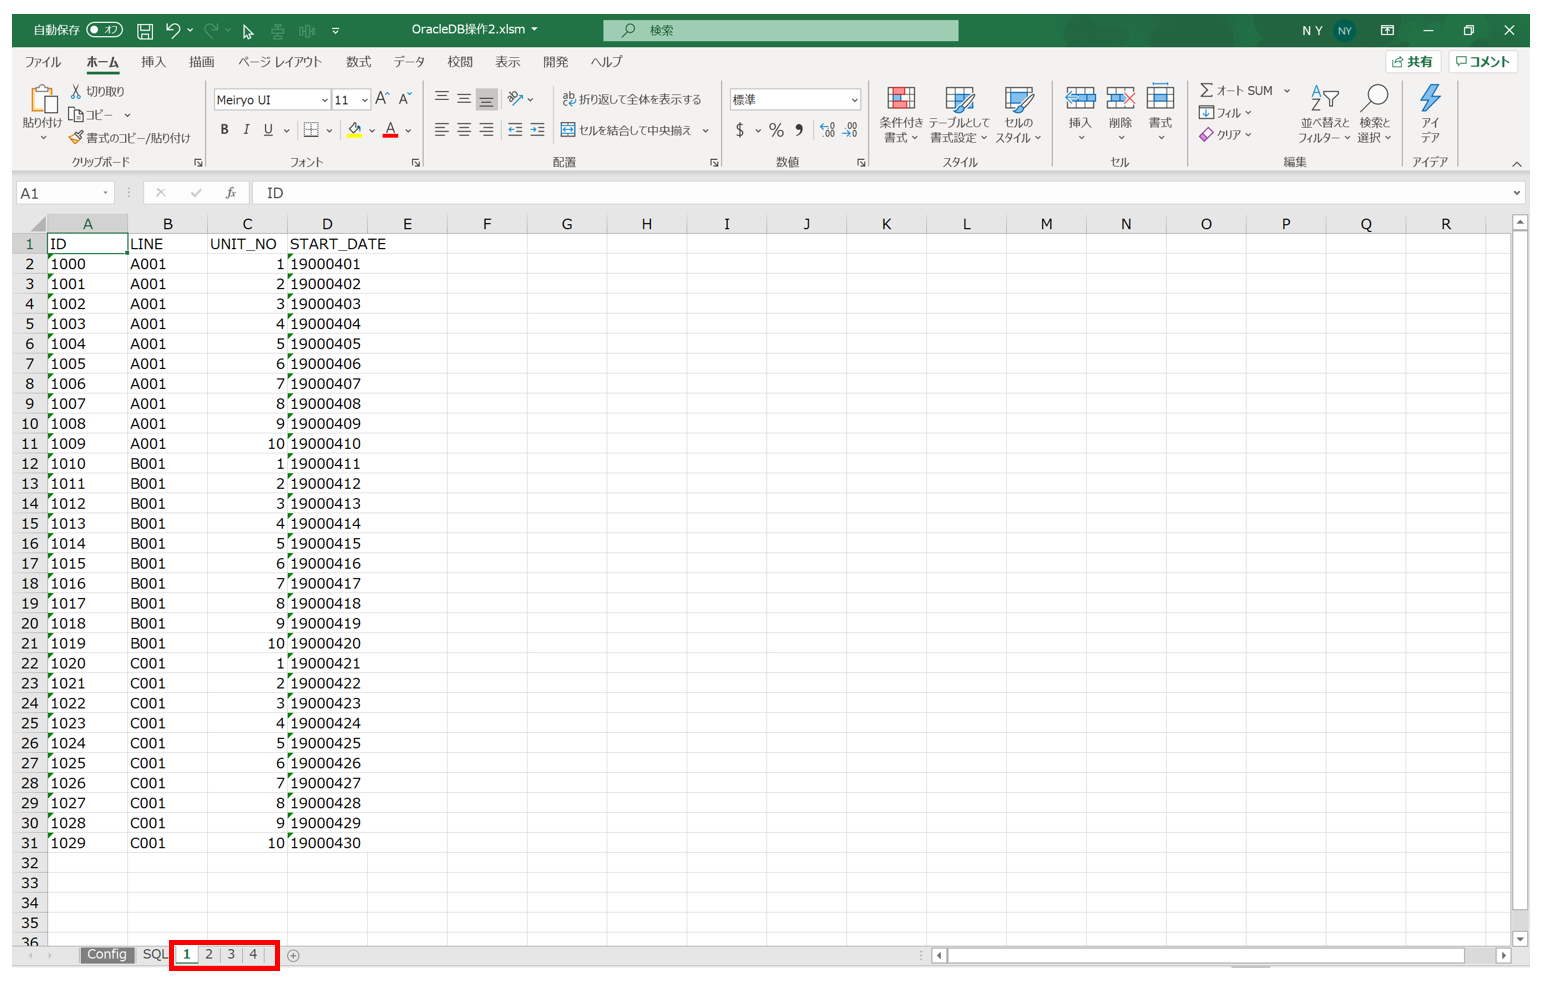Open Format as Table gallery

click(959, 114)
